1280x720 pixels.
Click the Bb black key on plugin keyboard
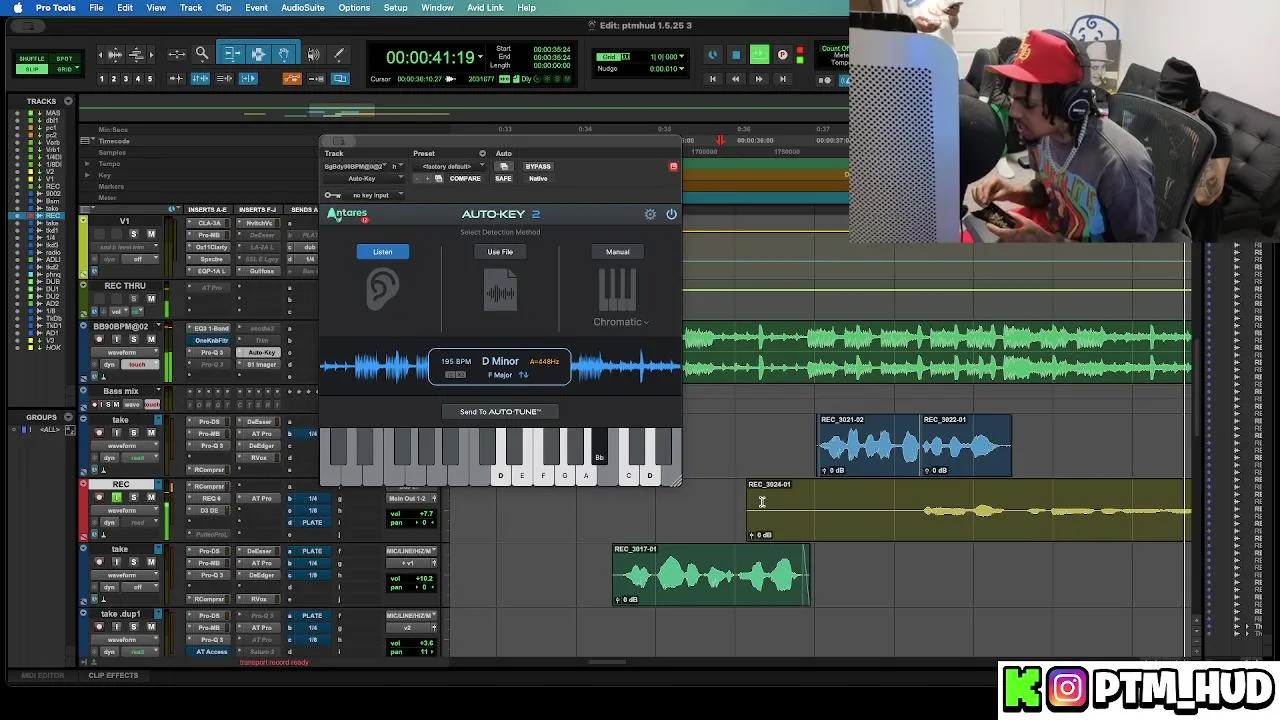pyautogui.click(x=598, y=446)
